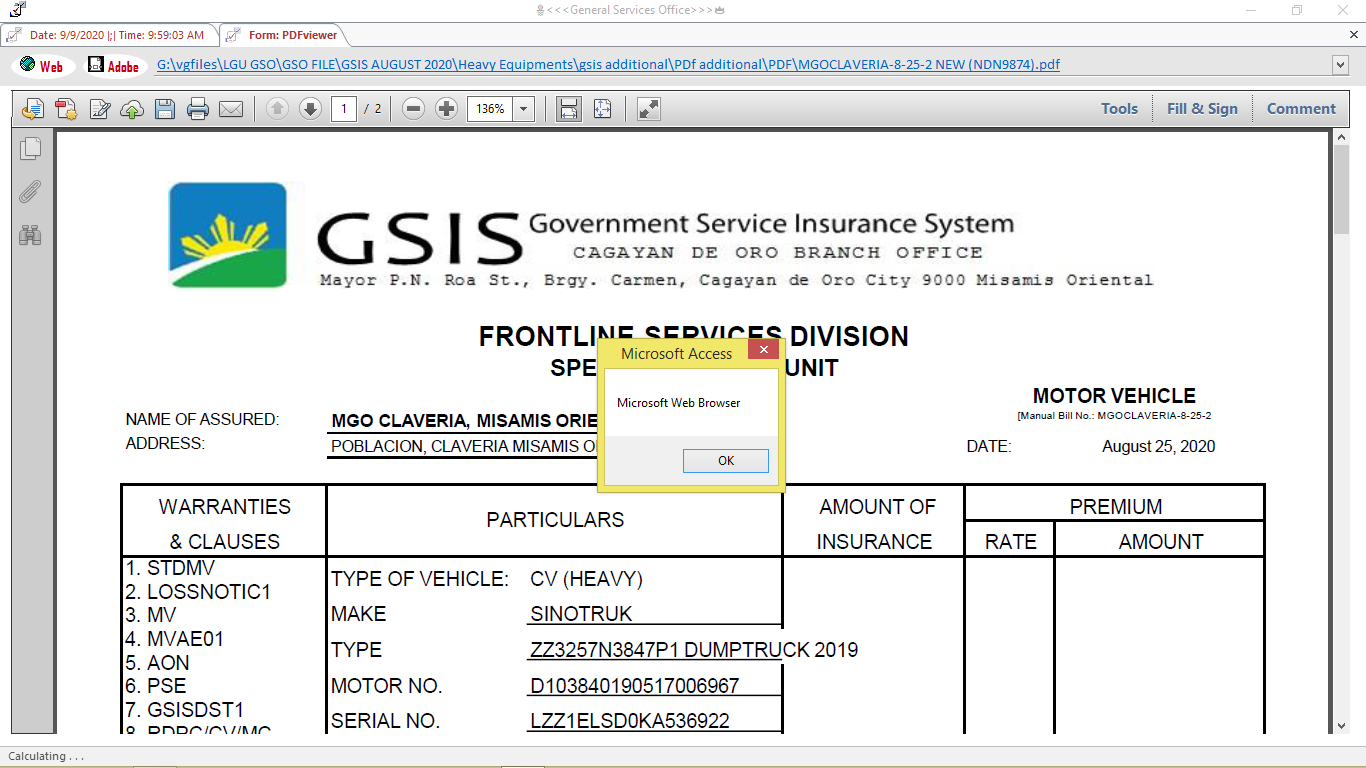
Task: Click the '4. MVAE01' warranty entry
Action: [174, 639]
